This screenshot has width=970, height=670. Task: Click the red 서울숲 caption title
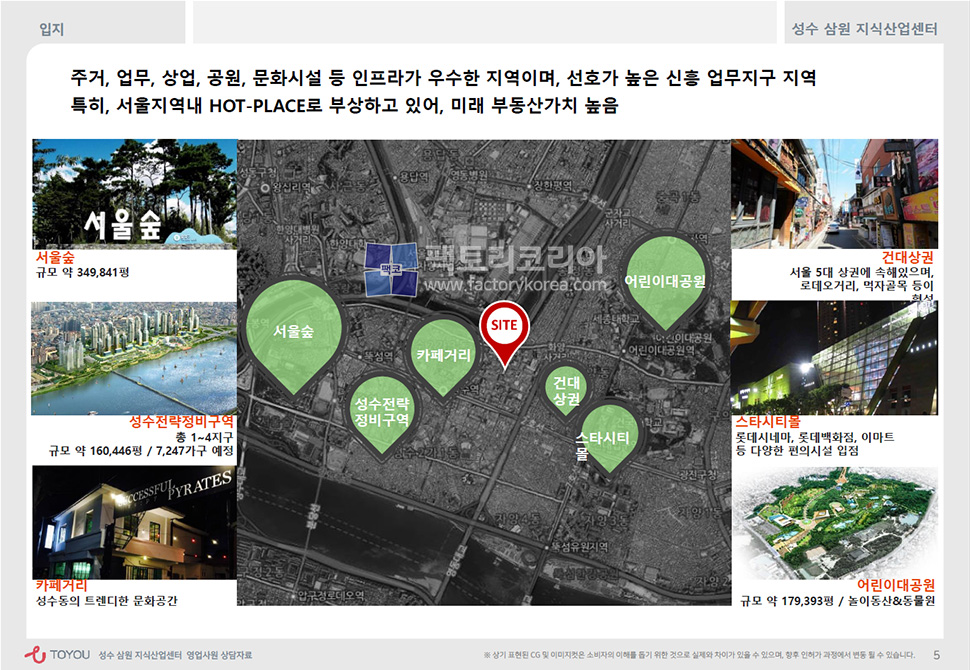(x=54, y=257)
